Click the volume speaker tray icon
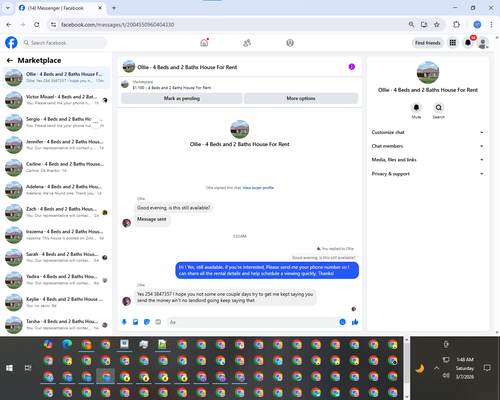This screenshot has width=500, height=400. click(446, 376)
